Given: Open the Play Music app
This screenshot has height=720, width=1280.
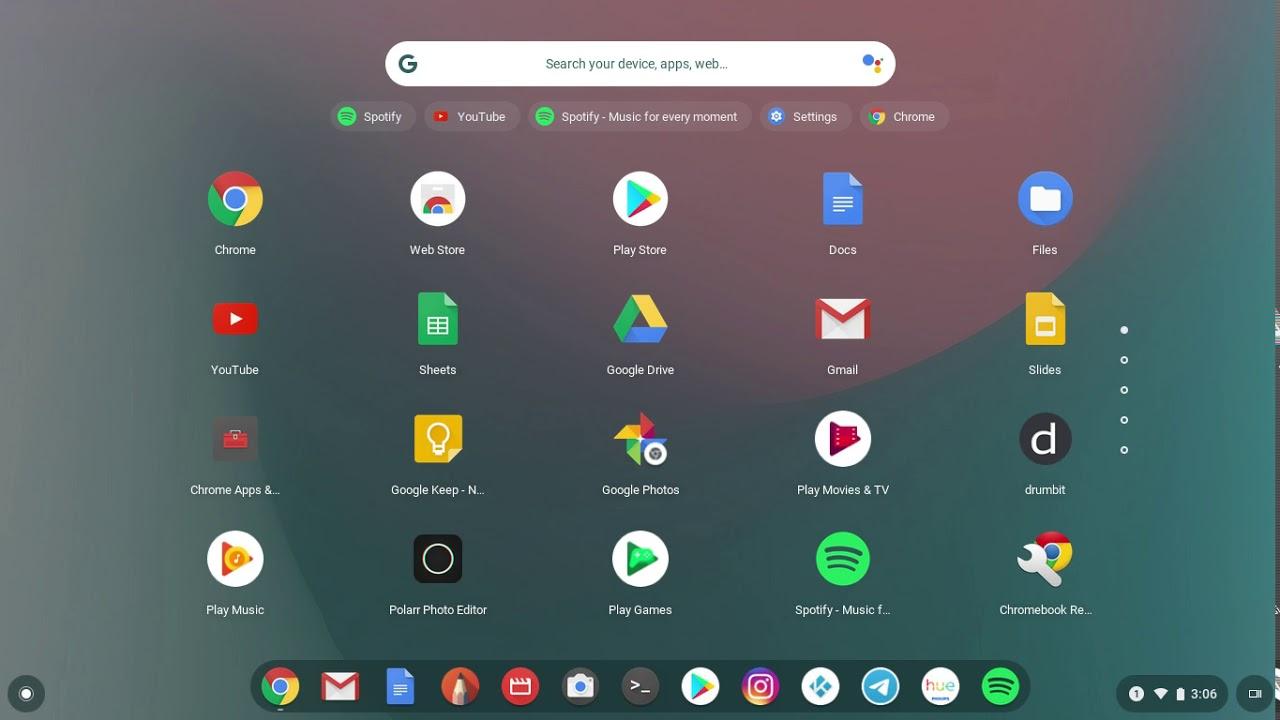Looking at the screenshot, I should 235,559.
